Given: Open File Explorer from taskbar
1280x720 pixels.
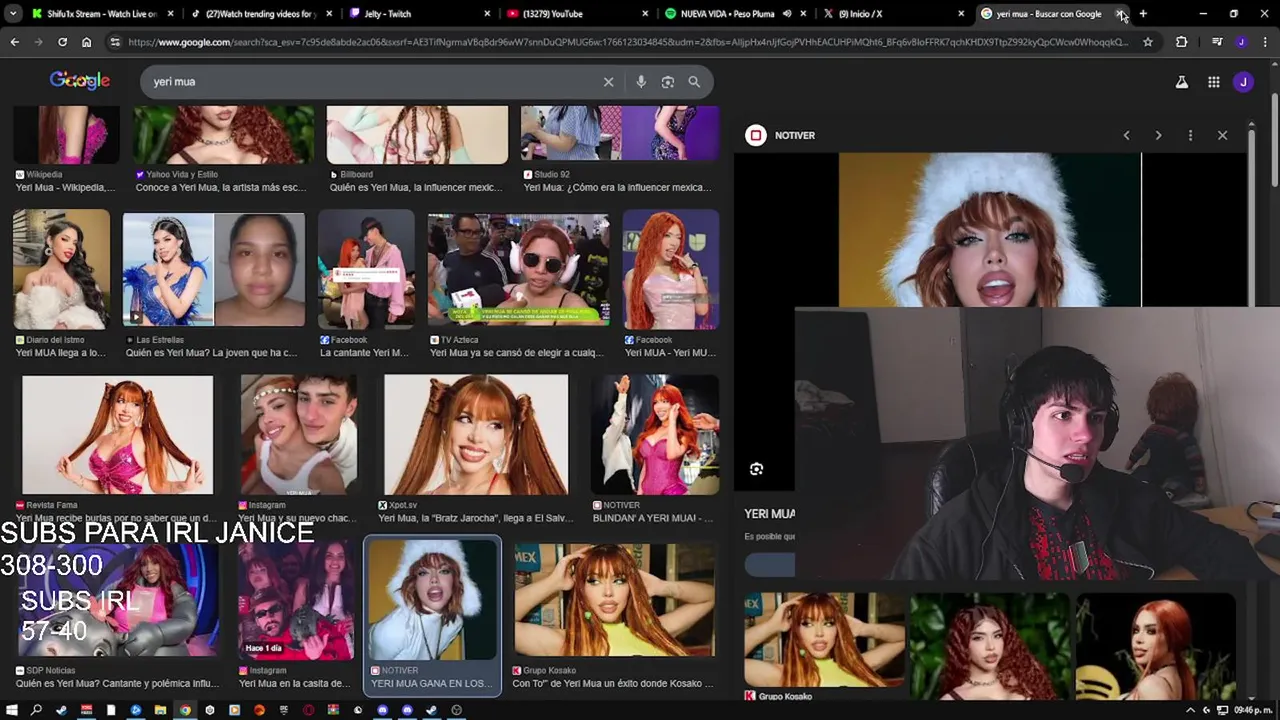Looking at the screenshot, I should pyautogui.click(x=160, y=710).
